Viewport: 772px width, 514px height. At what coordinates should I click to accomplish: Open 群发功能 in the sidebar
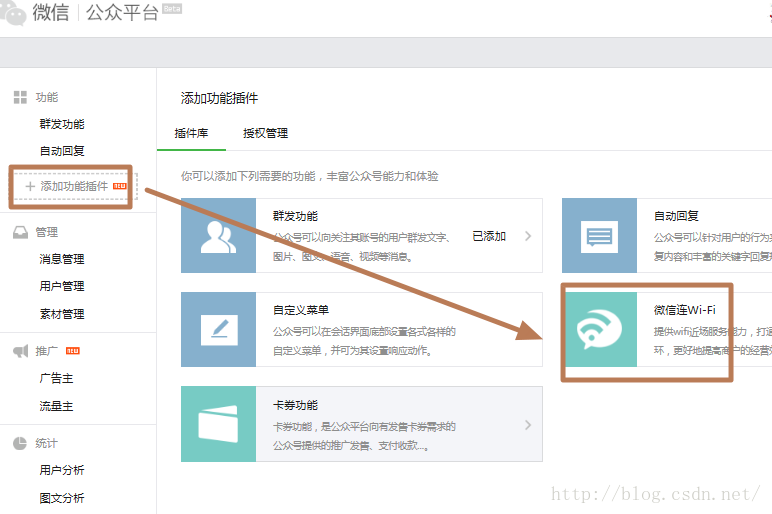tap(62, 124)
